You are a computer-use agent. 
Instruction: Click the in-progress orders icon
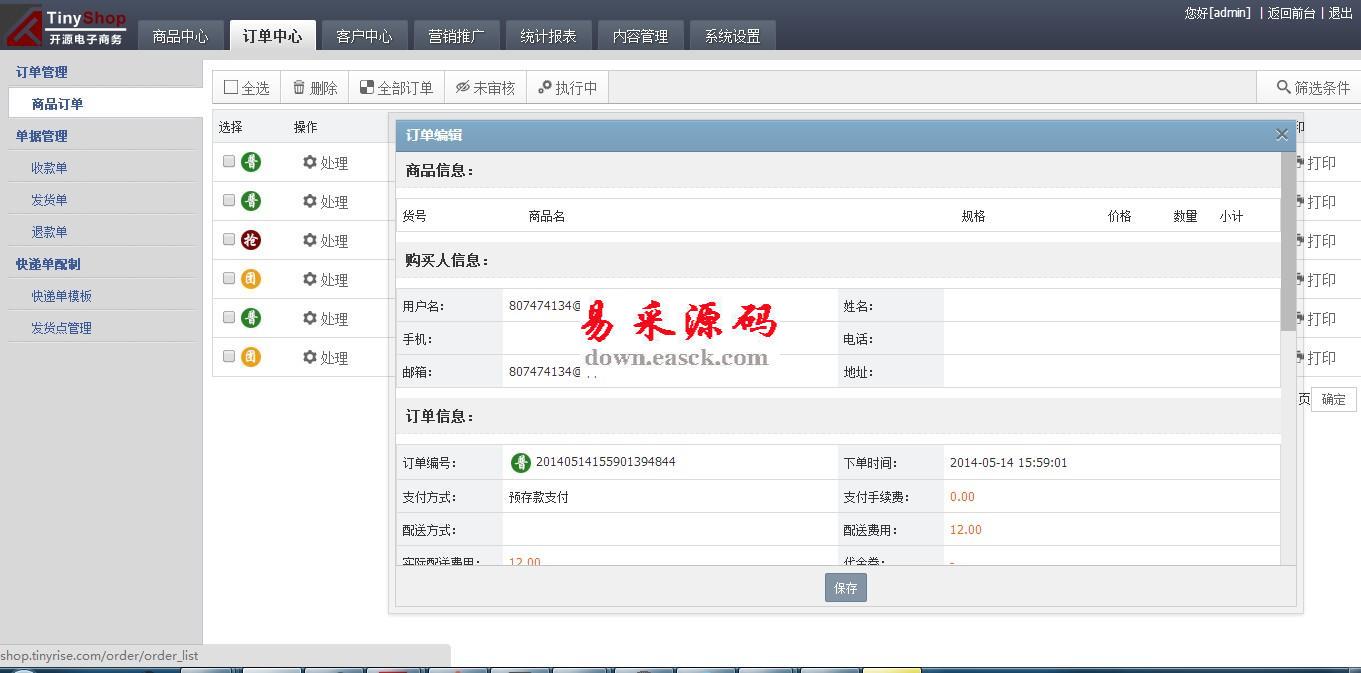pos(545,88)
